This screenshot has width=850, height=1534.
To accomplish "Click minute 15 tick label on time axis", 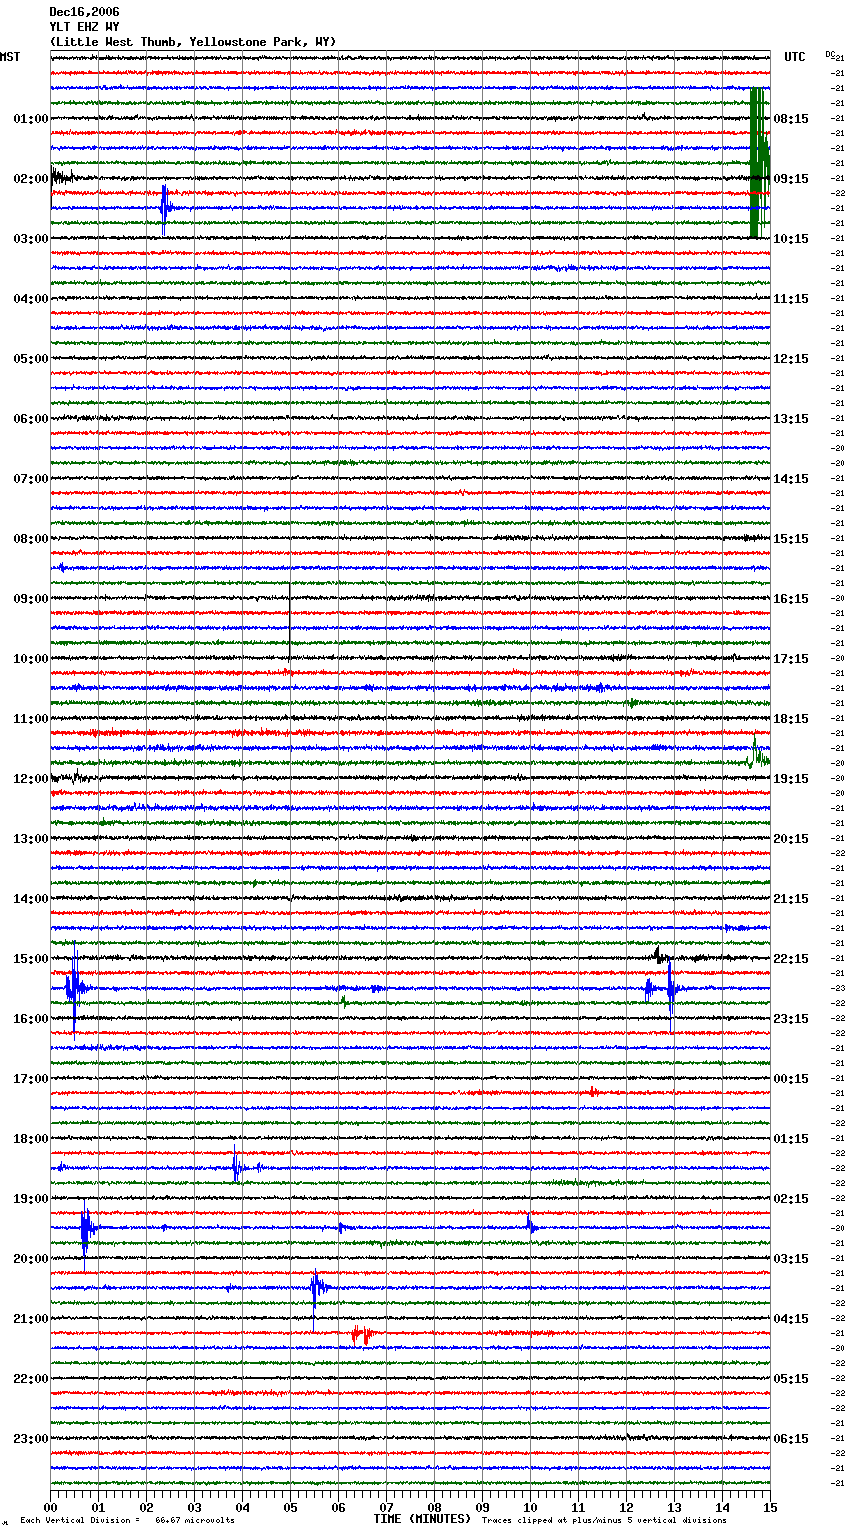I will [769, 1507].
